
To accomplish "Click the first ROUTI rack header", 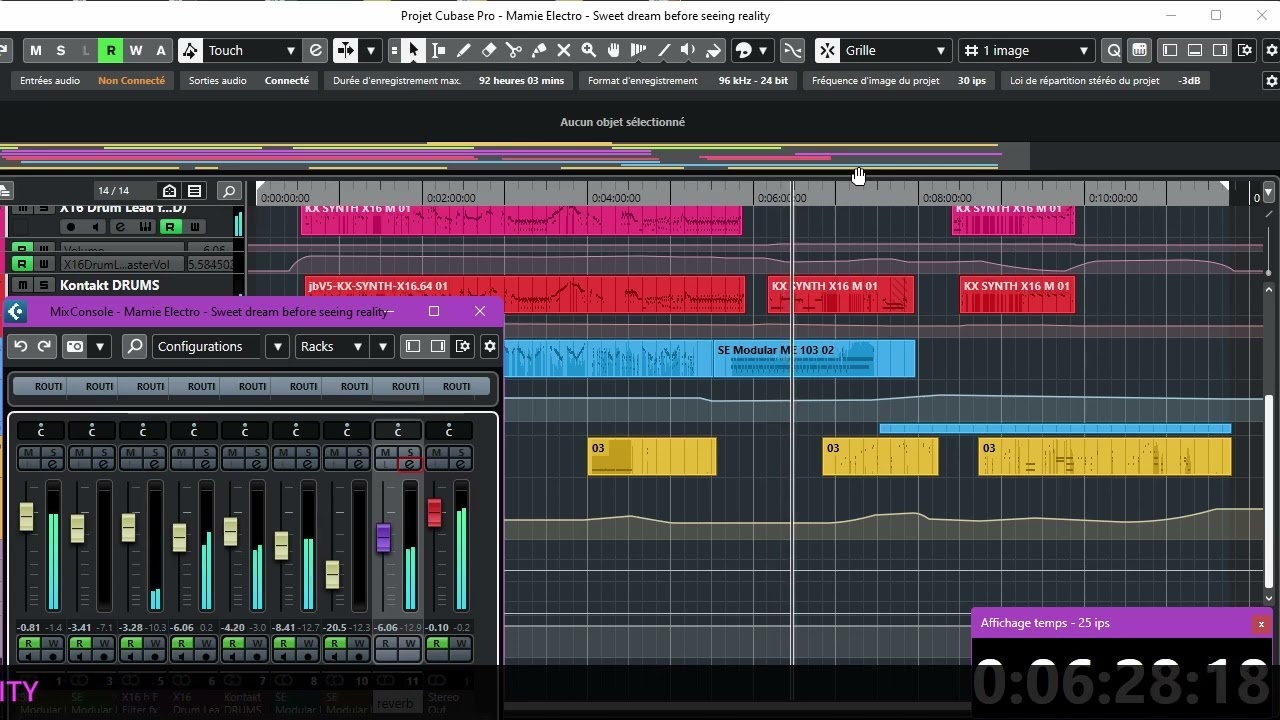I will coord(40,386).
